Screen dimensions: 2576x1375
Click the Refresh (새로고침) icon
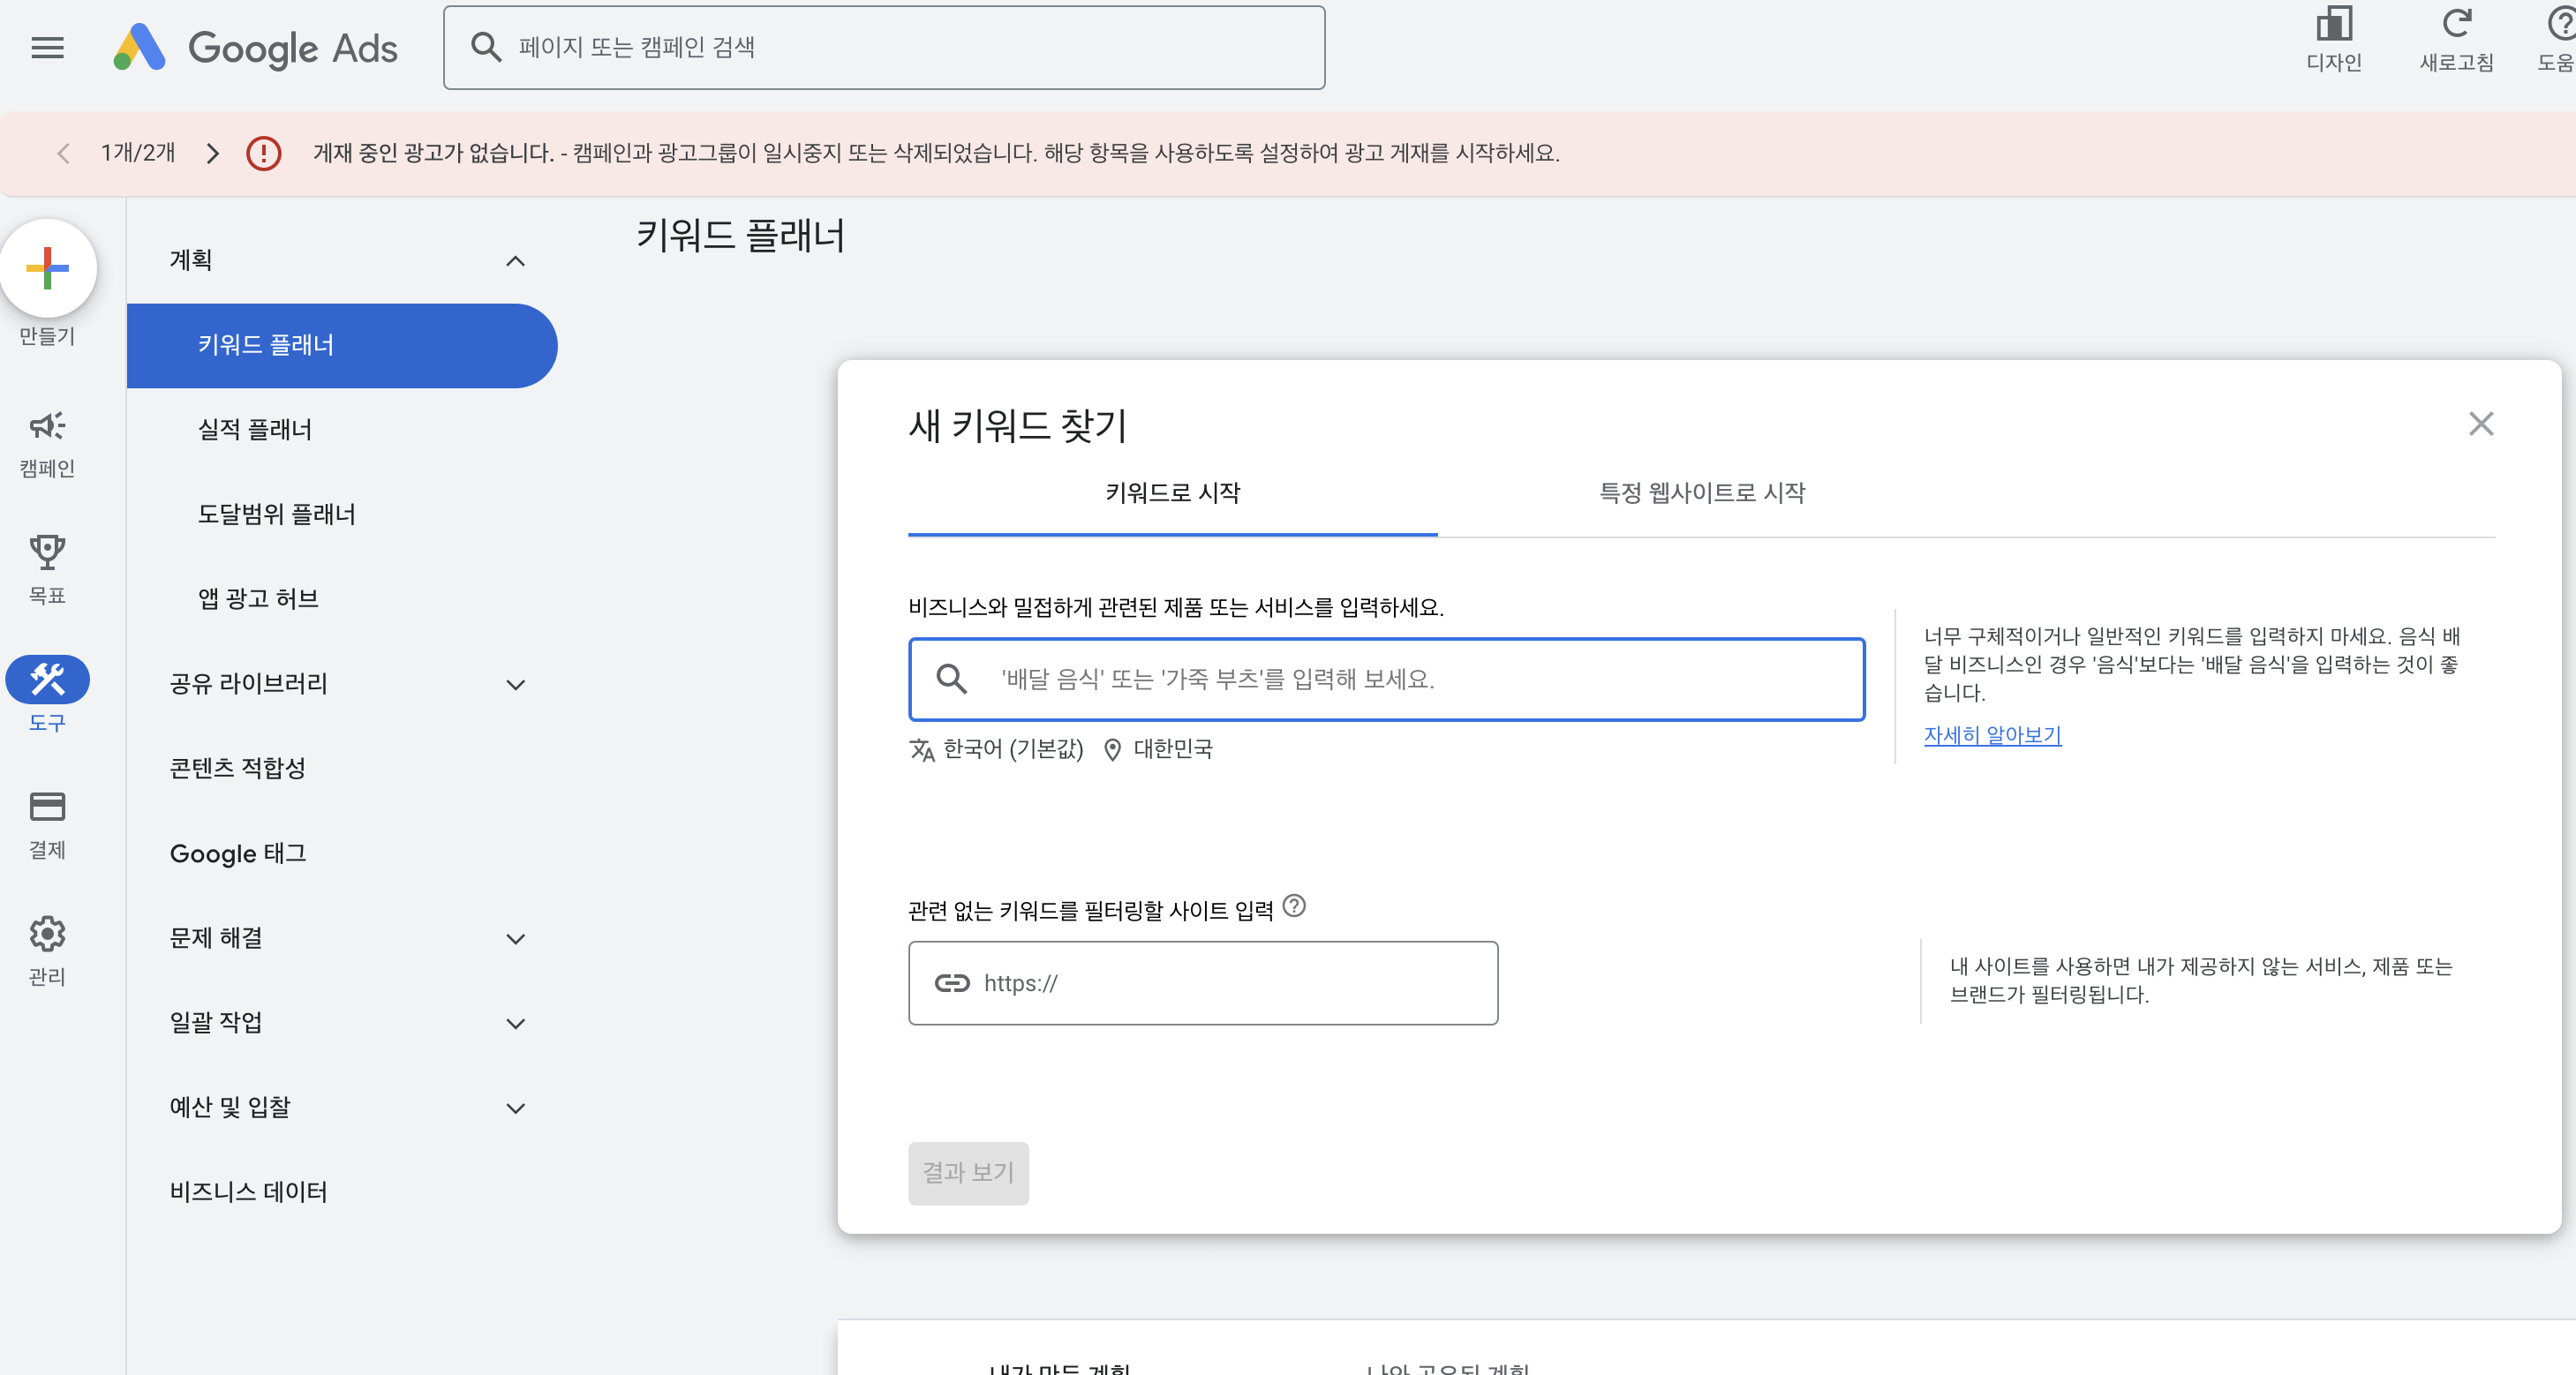pyautogui.click(x=2456, y=25)
